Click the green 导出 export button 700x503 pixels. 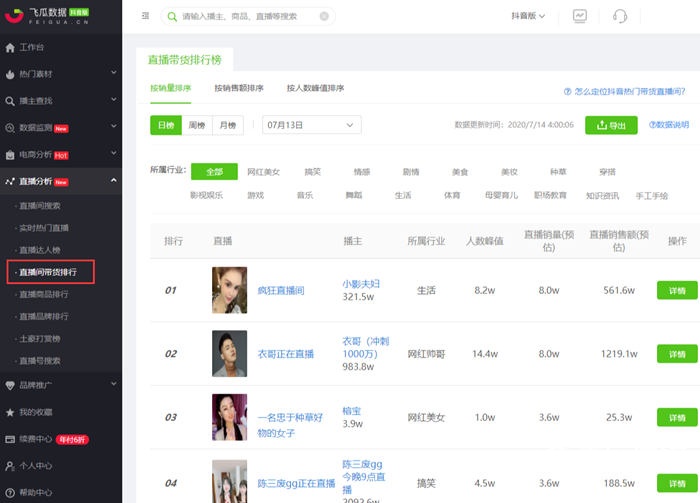click(x=611, y=125)
